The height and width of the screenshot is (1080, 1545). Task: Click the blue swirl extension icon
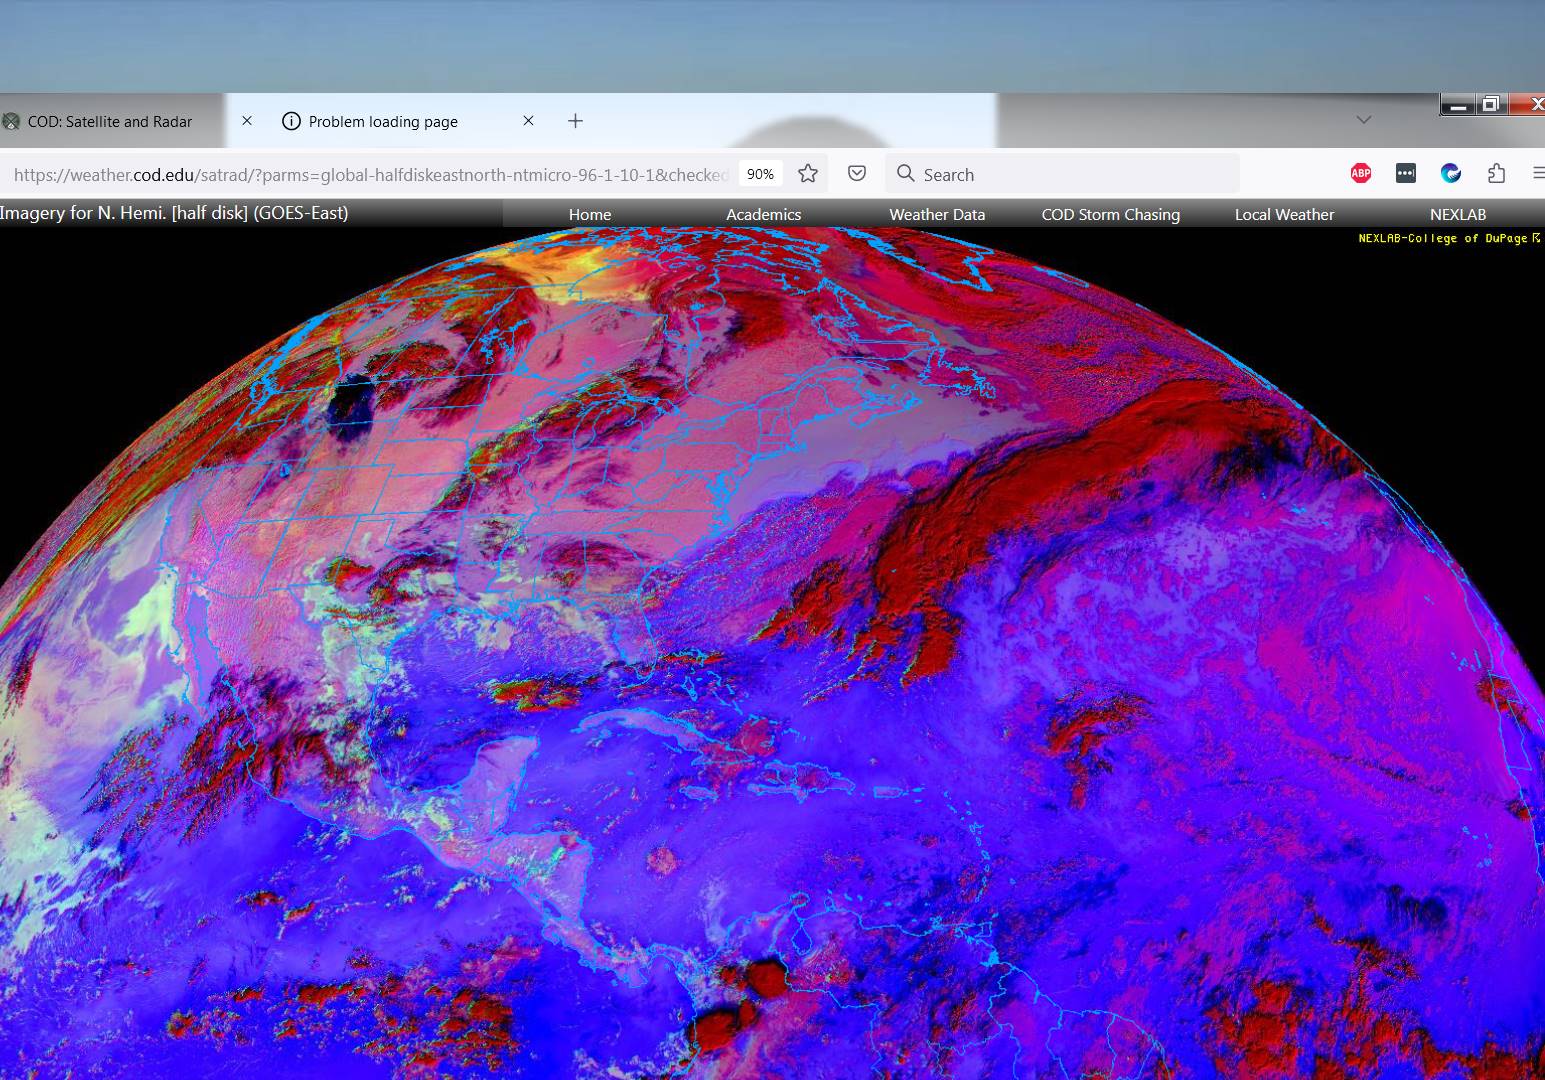[x=1450, y=174]
